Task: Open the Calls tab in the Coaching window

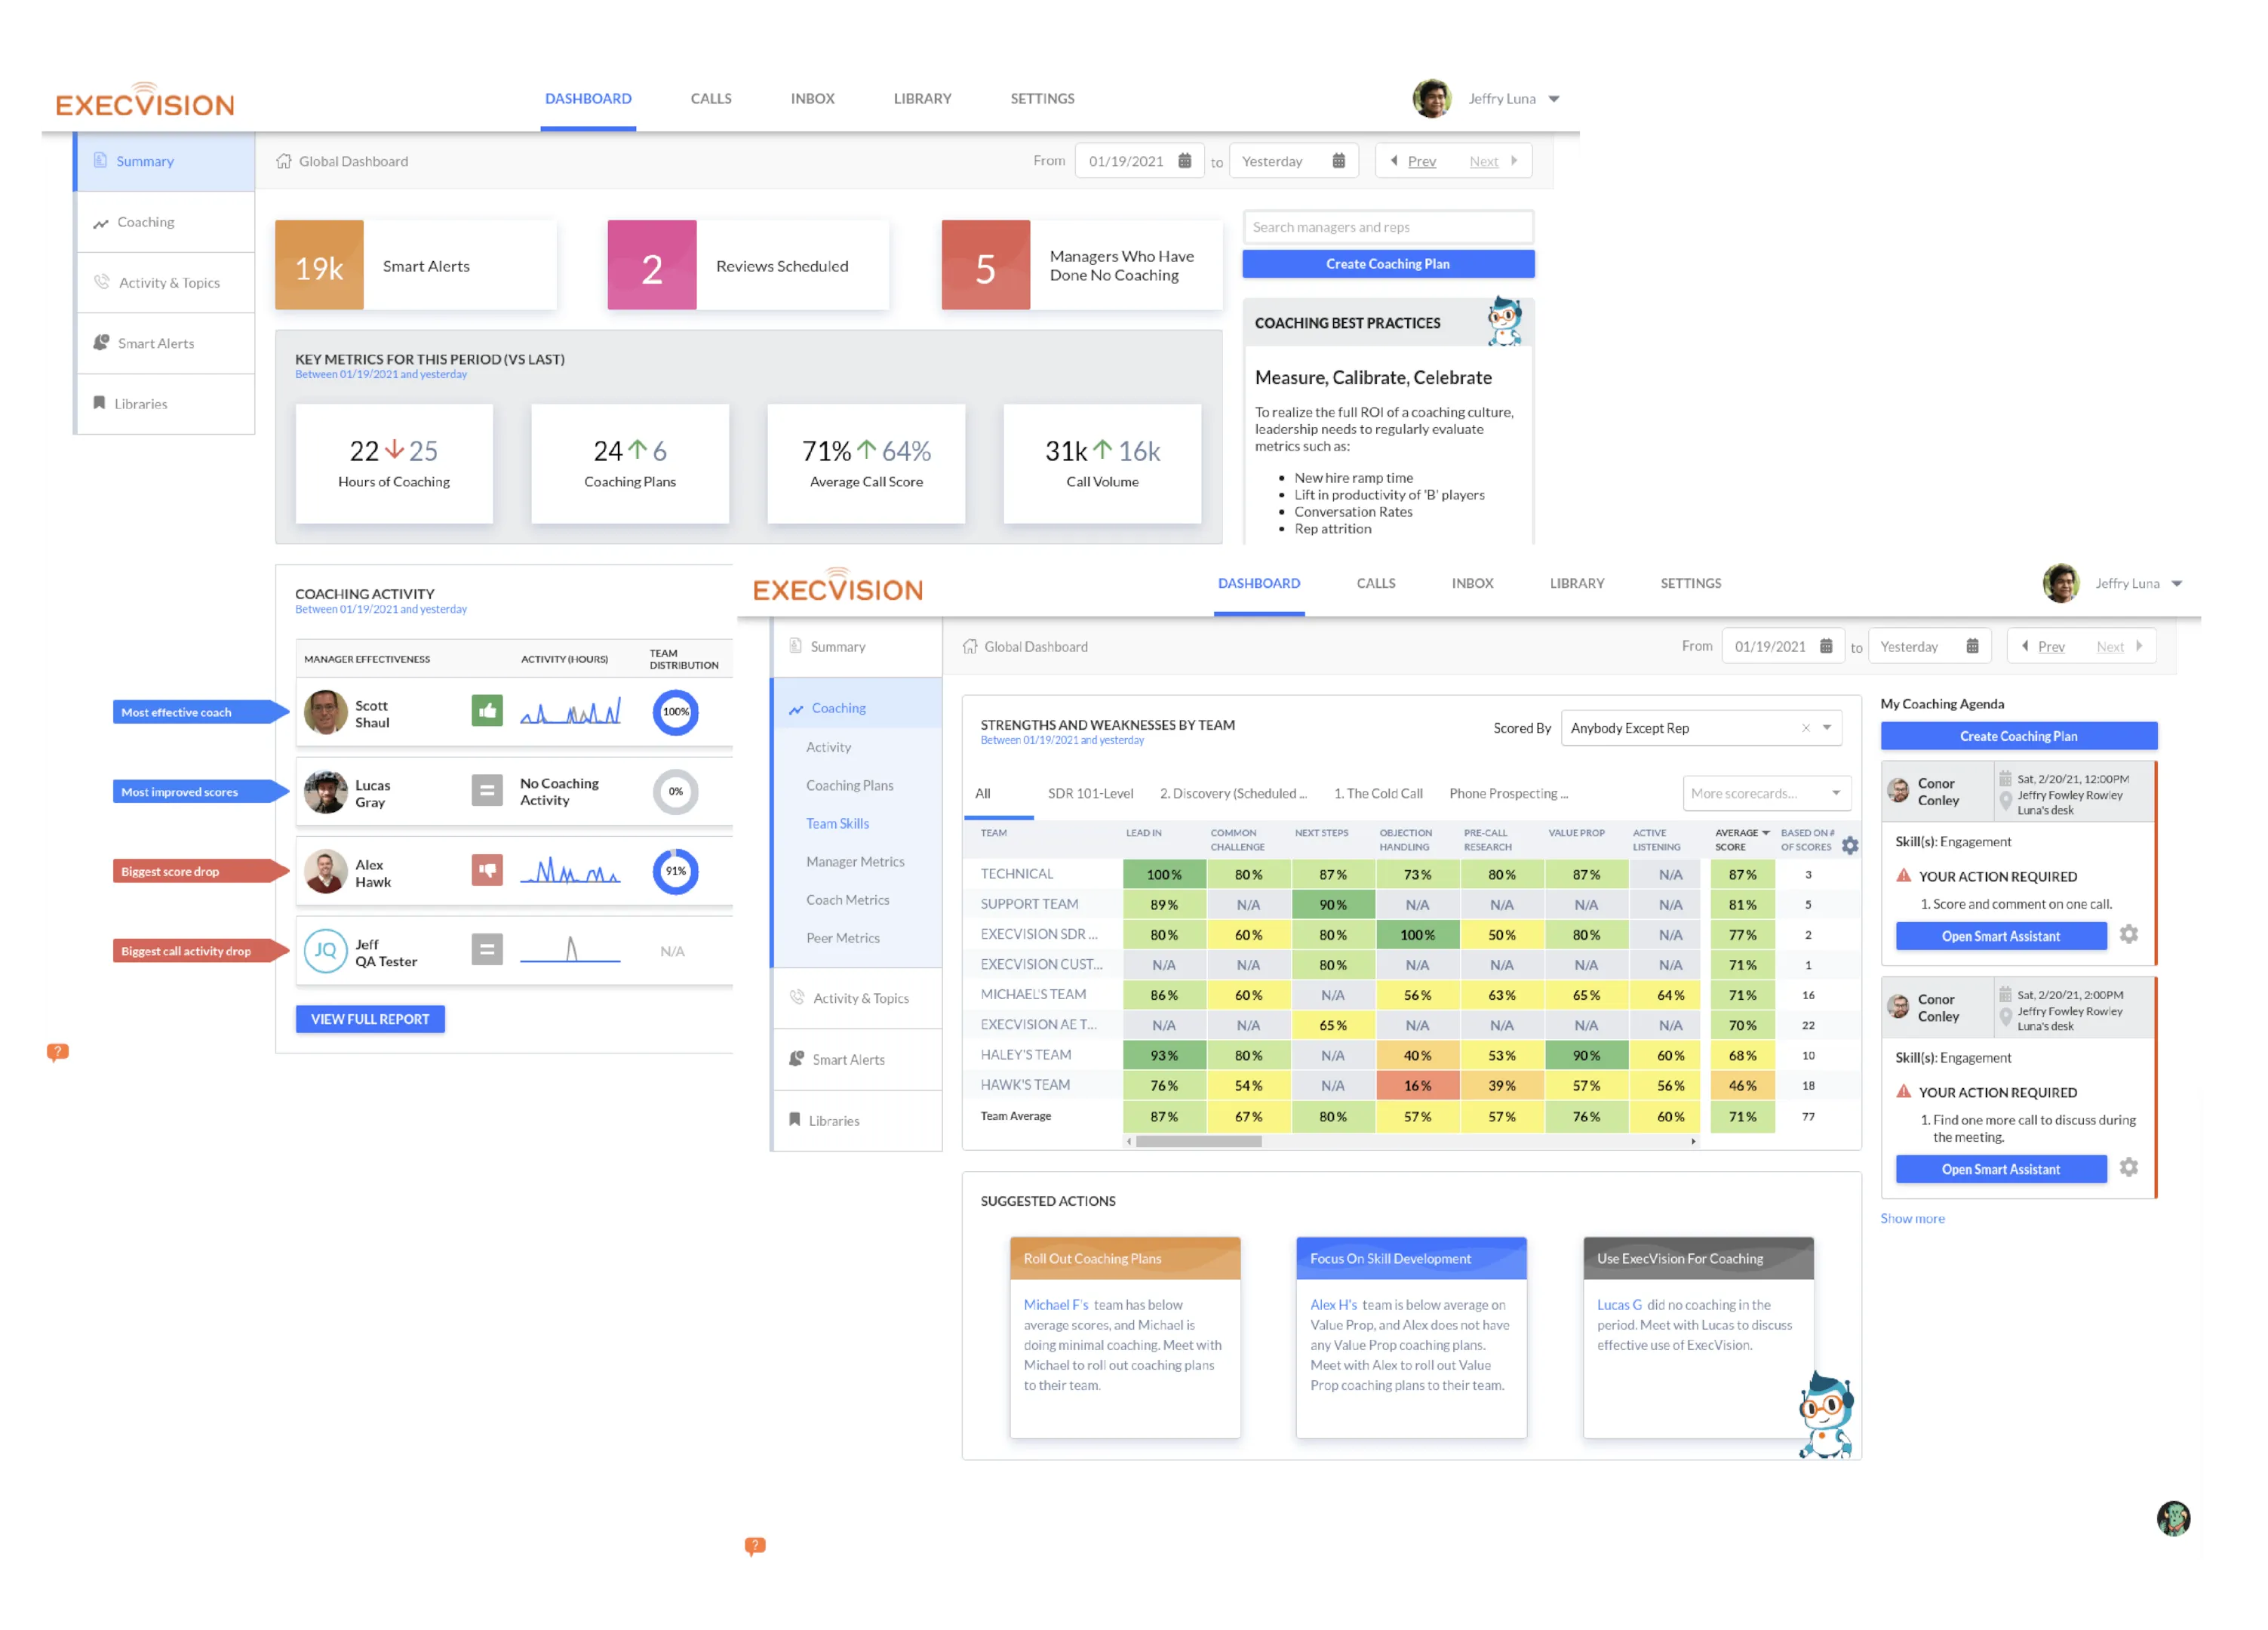Action: [1375, 583]
